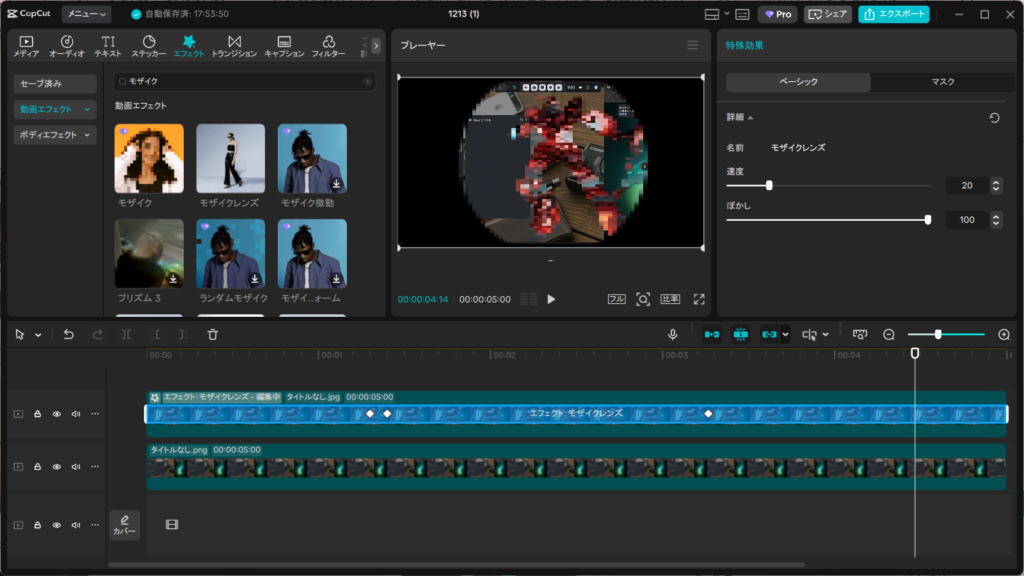This screenshot has width=1024, height=576.
Task: Expand the ボディエフェクト category
Action: pyautogui.click(x=55, y=135)
